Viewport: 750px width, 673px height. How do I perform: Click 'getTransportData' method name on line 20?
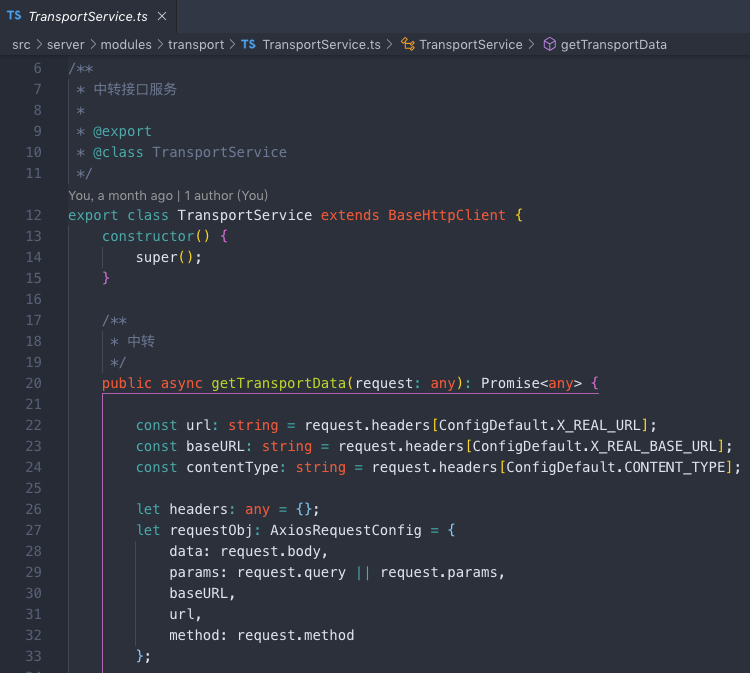[x=278, y=383]
